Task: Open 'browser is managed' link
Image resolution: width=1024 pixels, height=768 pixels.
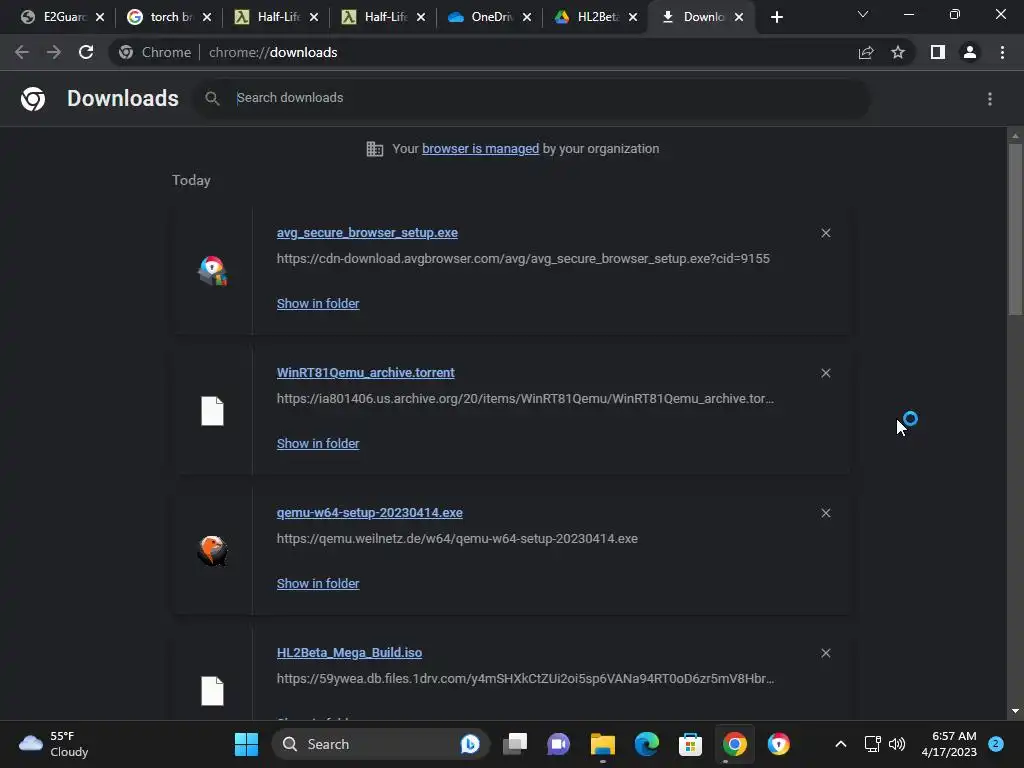Action: coord(481,149)
